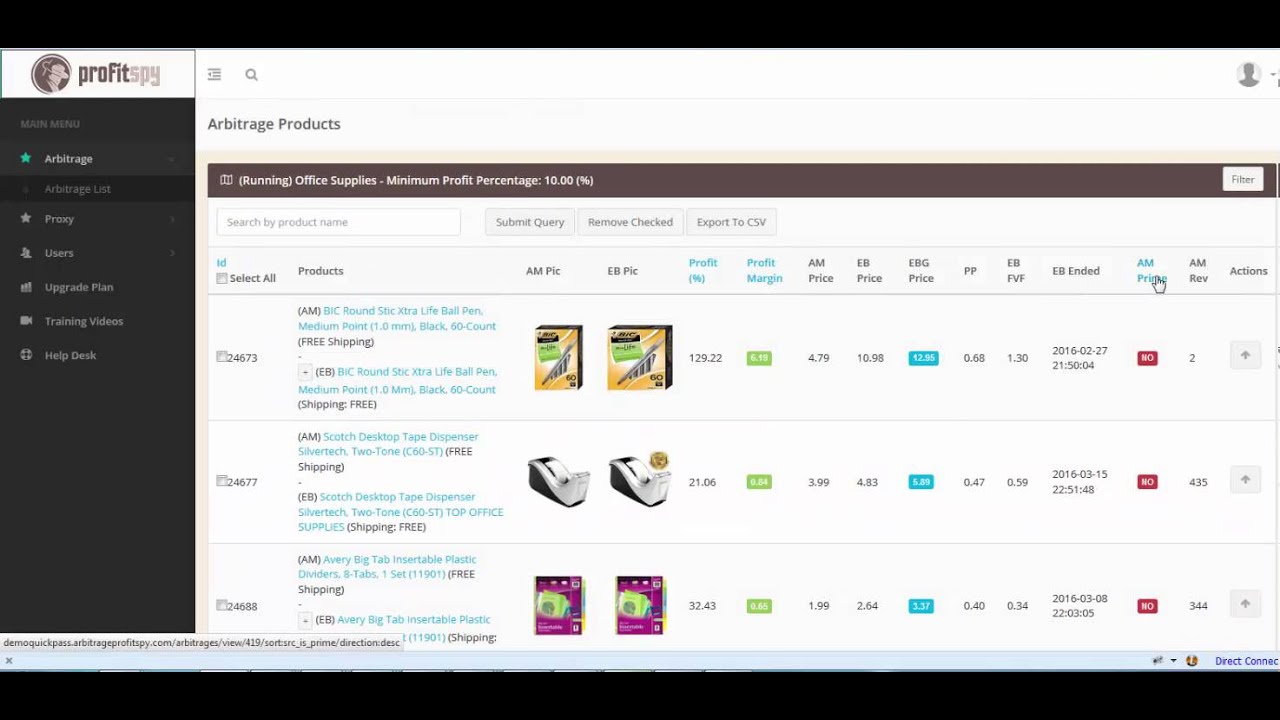Toggle the sidebar hamburger menu icon
Viewport: 1280px width, 720px height.
[x=214, y=74]
